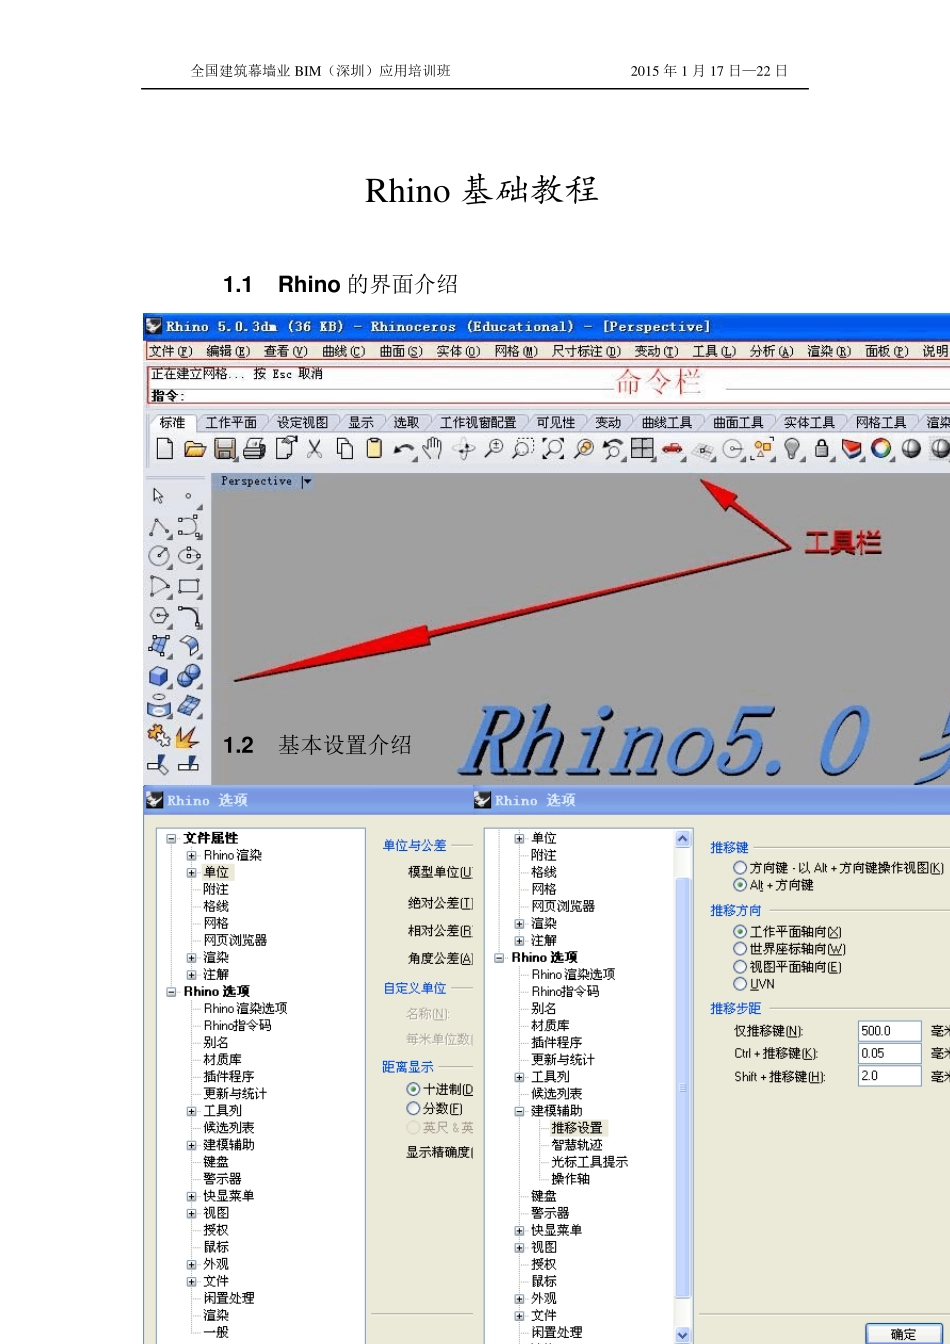Click the 确定 button
950x1344 pixels.
tap(903, 1334)
